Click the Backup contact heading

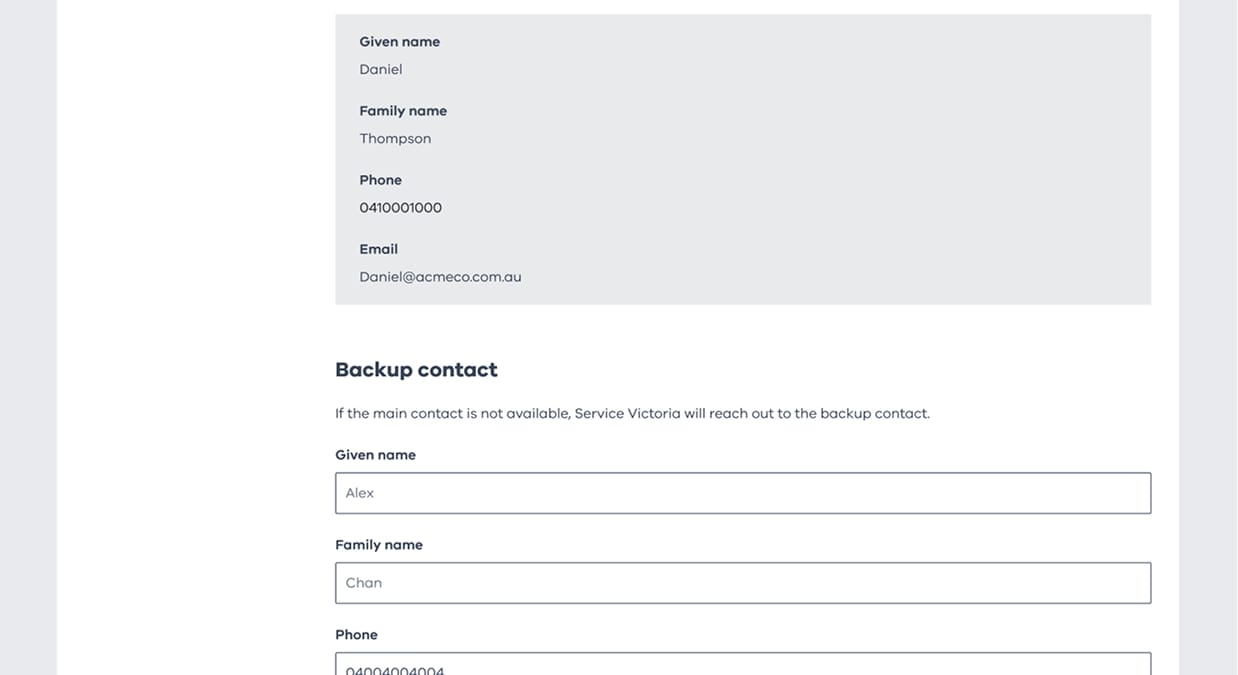416,370
